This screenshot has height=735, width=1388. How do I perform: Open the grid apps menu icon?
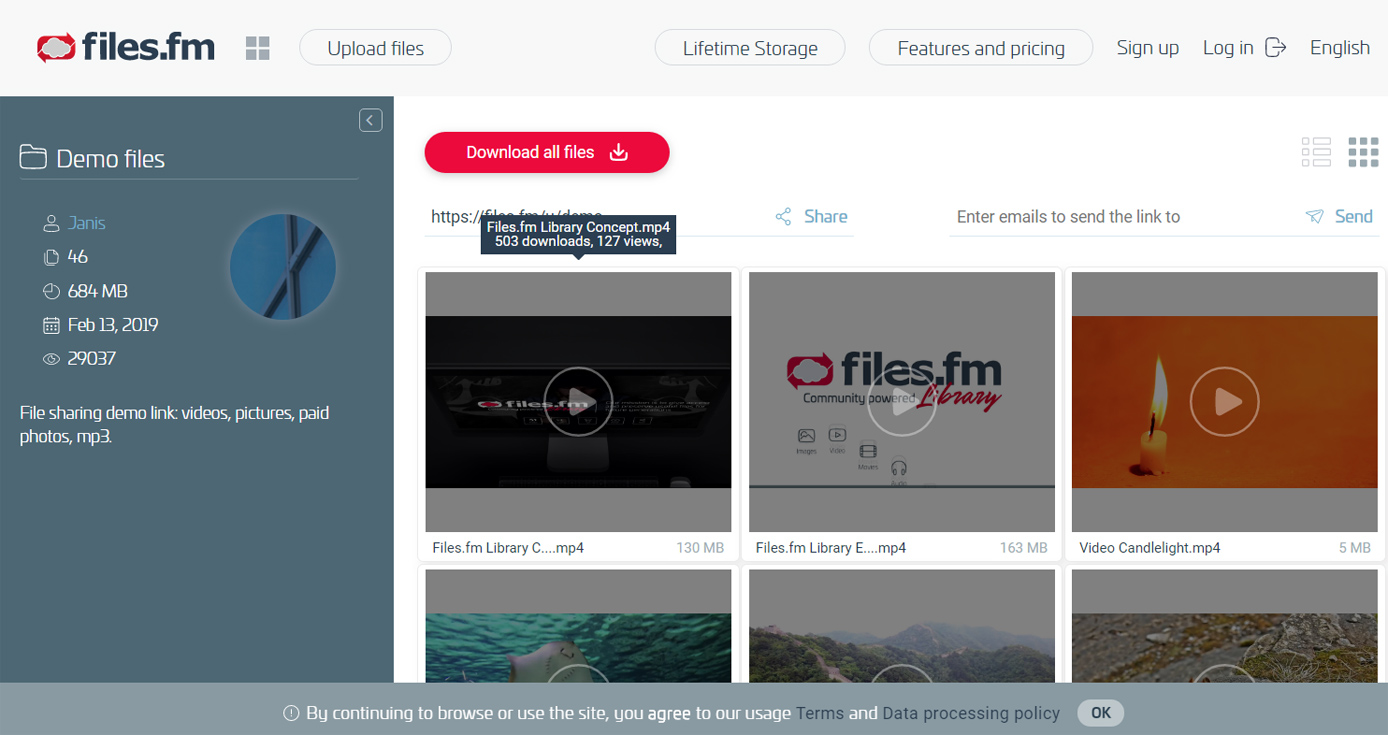[x=258, y=48]
